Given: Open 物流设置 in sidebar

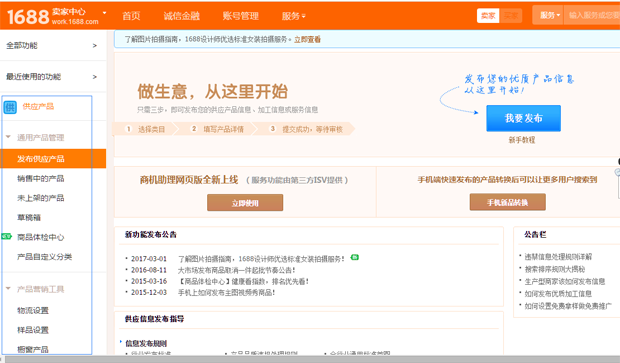Looking at the screenshot, I should 32,310.
